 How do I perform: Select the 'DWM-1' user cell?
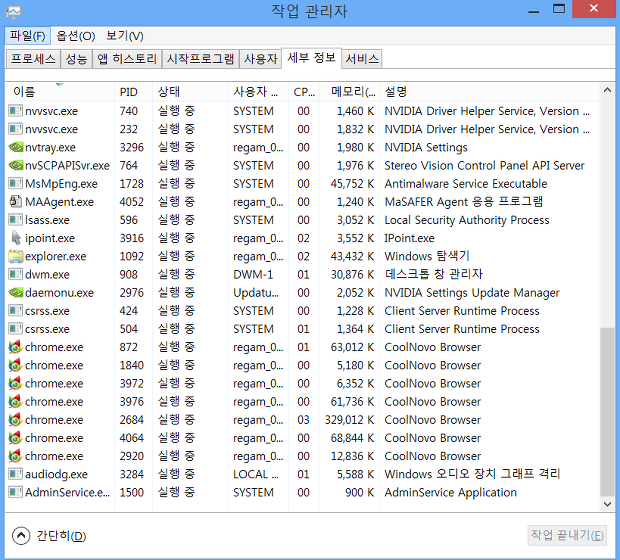pyautogui.click(x=253, y=274)
